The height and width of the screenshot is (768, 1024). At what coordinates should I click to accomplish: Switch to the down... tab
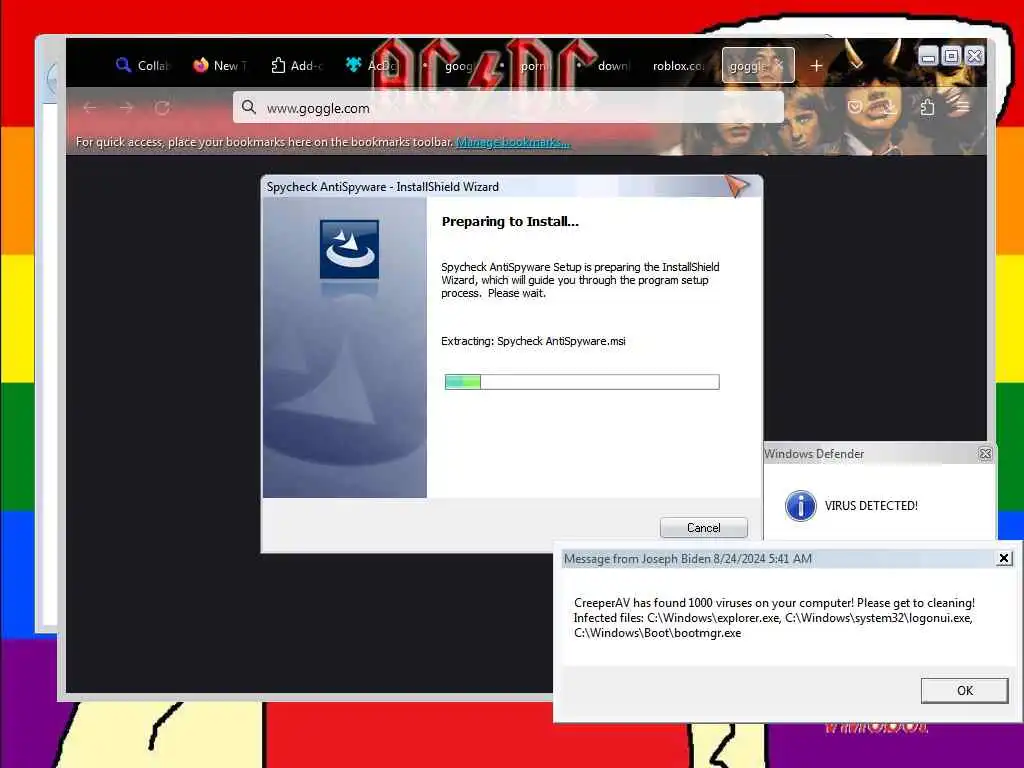point(613,65)
